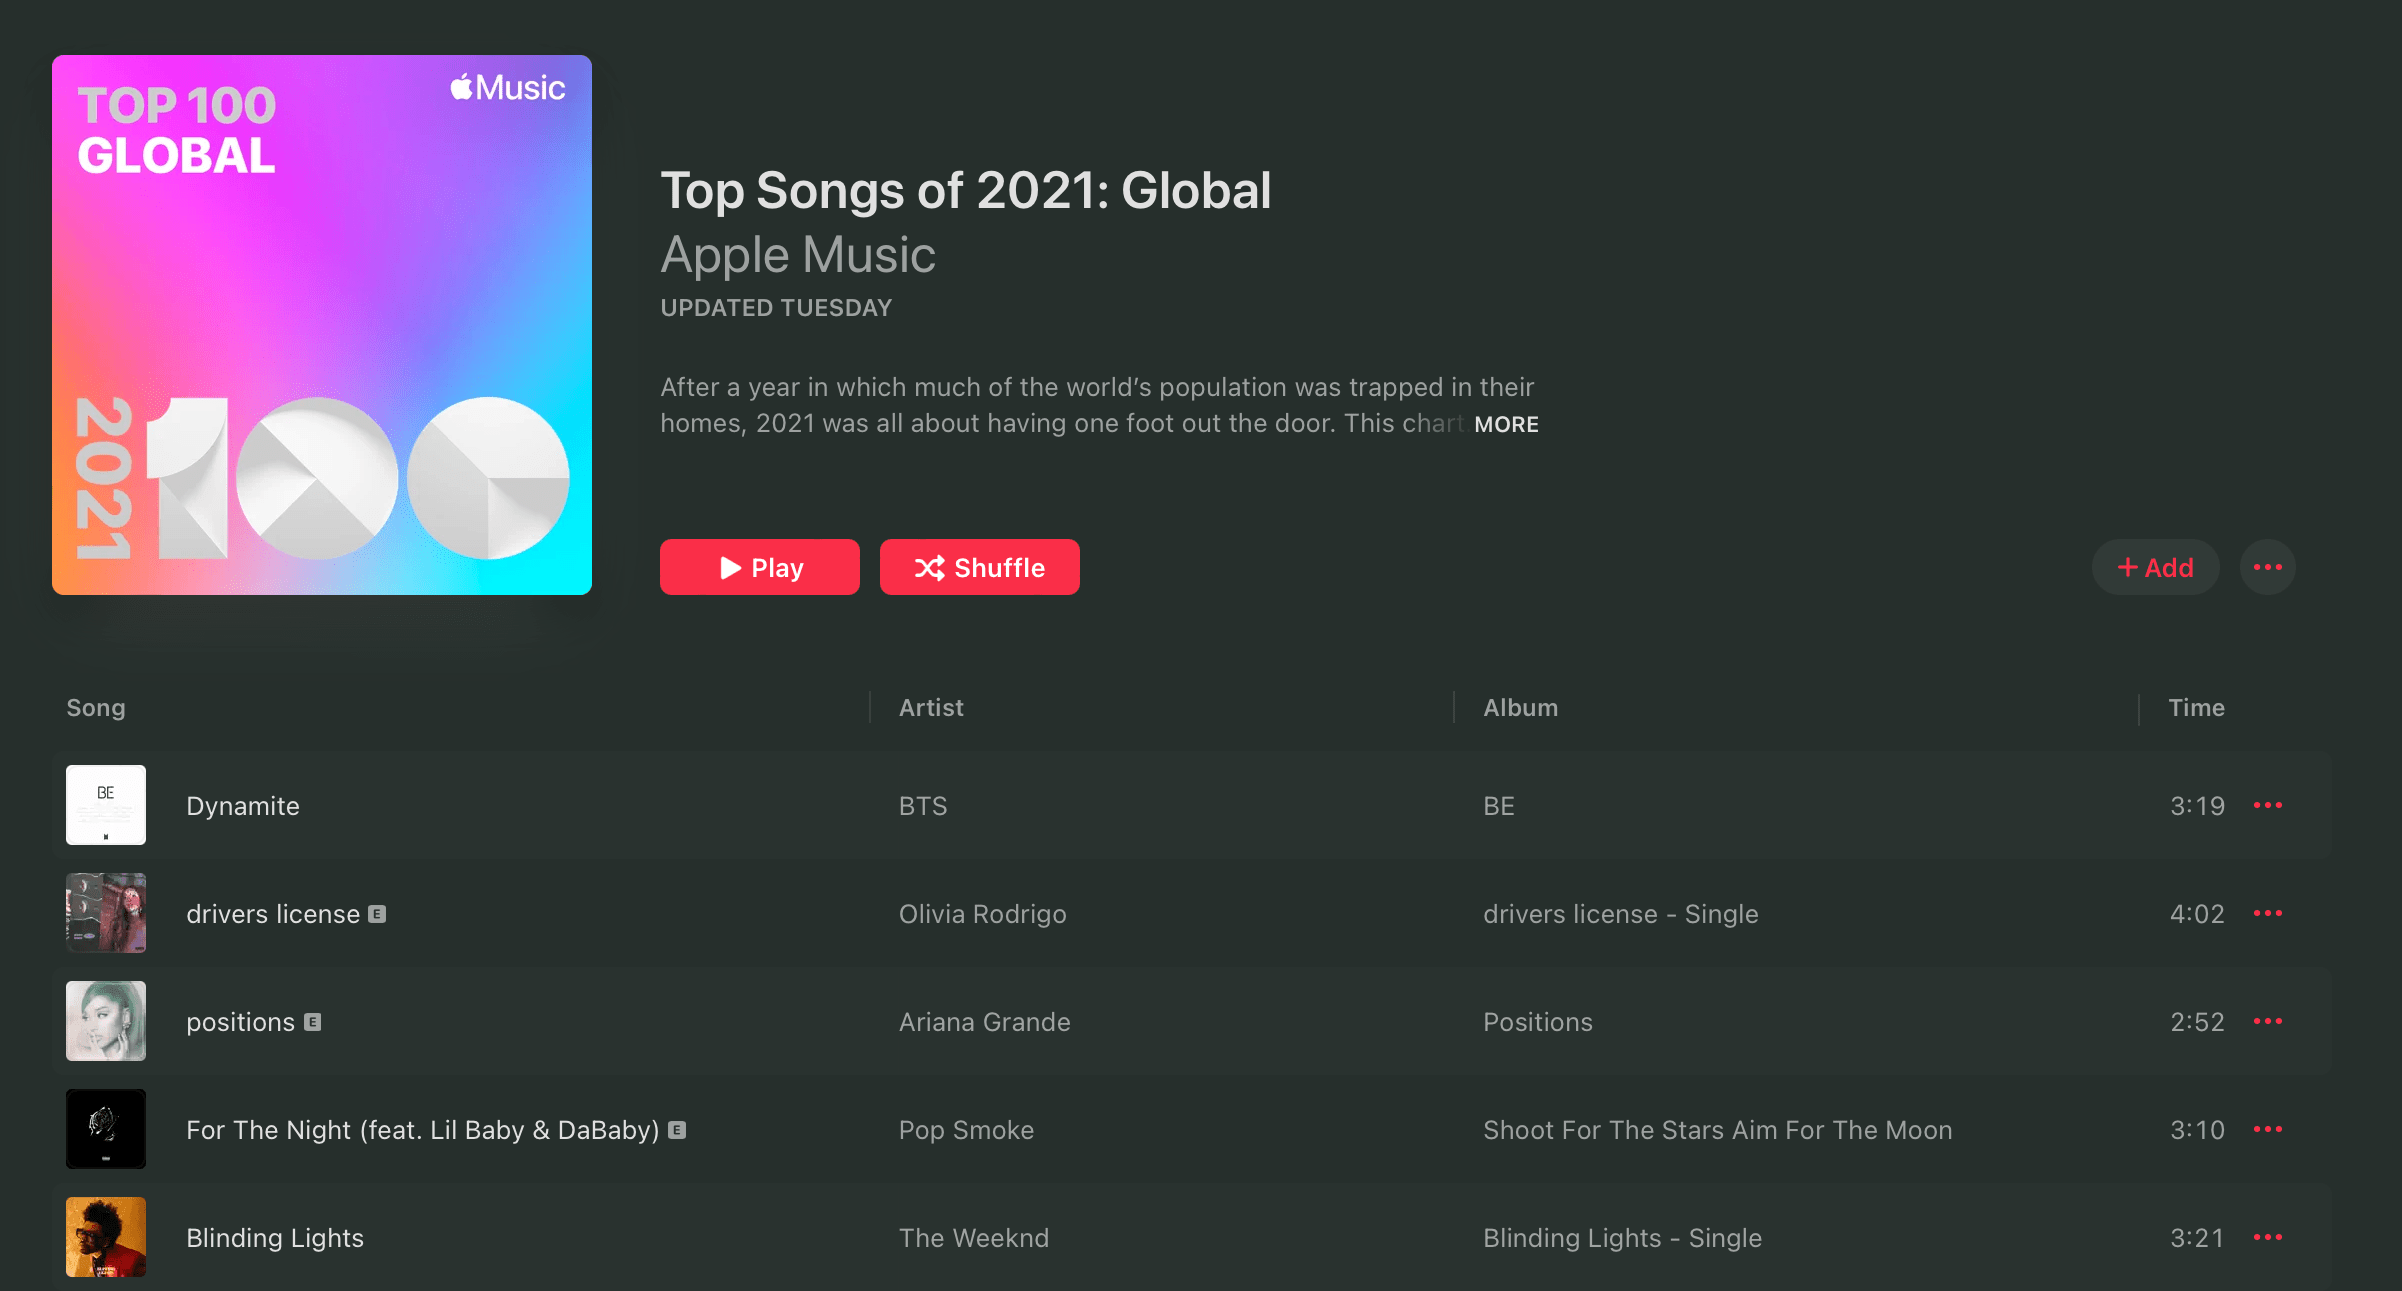
Task: Open playlist more options ellipsis button
Action: pos(2267,568)
